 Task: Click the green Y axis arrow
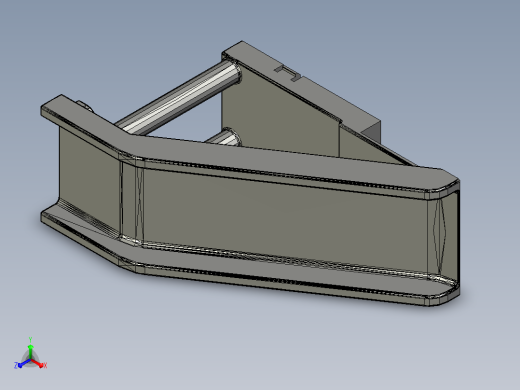coord(30,349)
